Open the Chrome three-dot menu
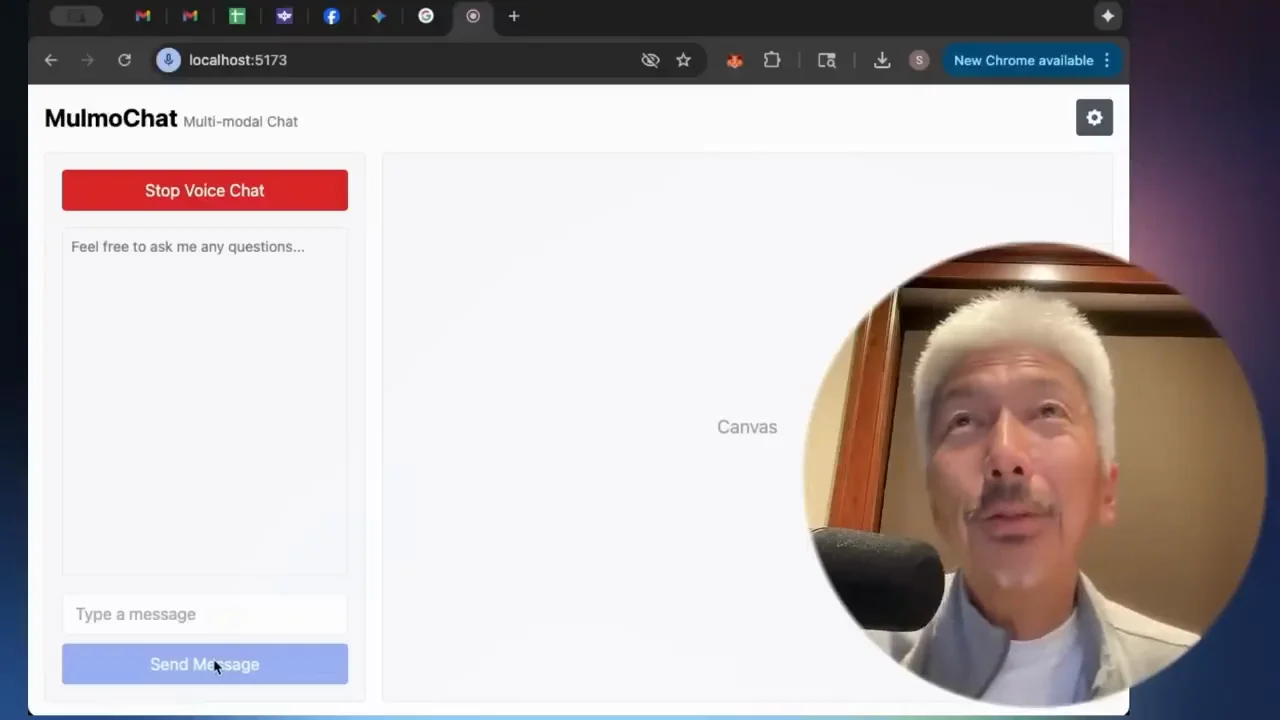Screen dimensions: 1280x720 [1107, 60]
